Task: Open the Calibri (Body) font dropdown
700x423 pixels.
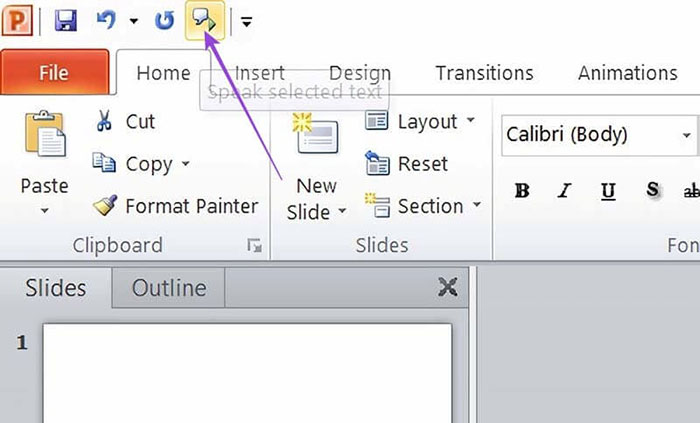Action: click(x=686, y=135)
